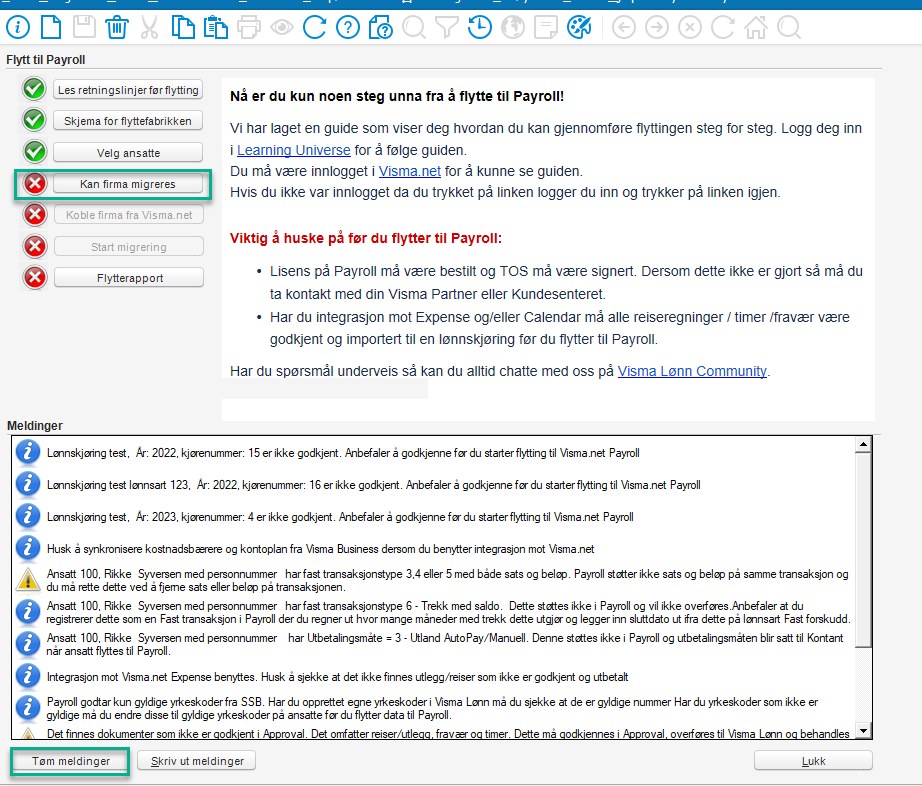Click the forward arrow browser icon

(x=656, y=27)
